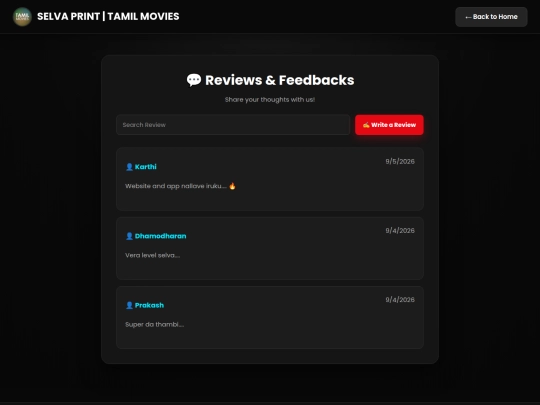Click the Tamil Movies round logo
This screenshot has width=540, height=405.
tap(22, 17)
